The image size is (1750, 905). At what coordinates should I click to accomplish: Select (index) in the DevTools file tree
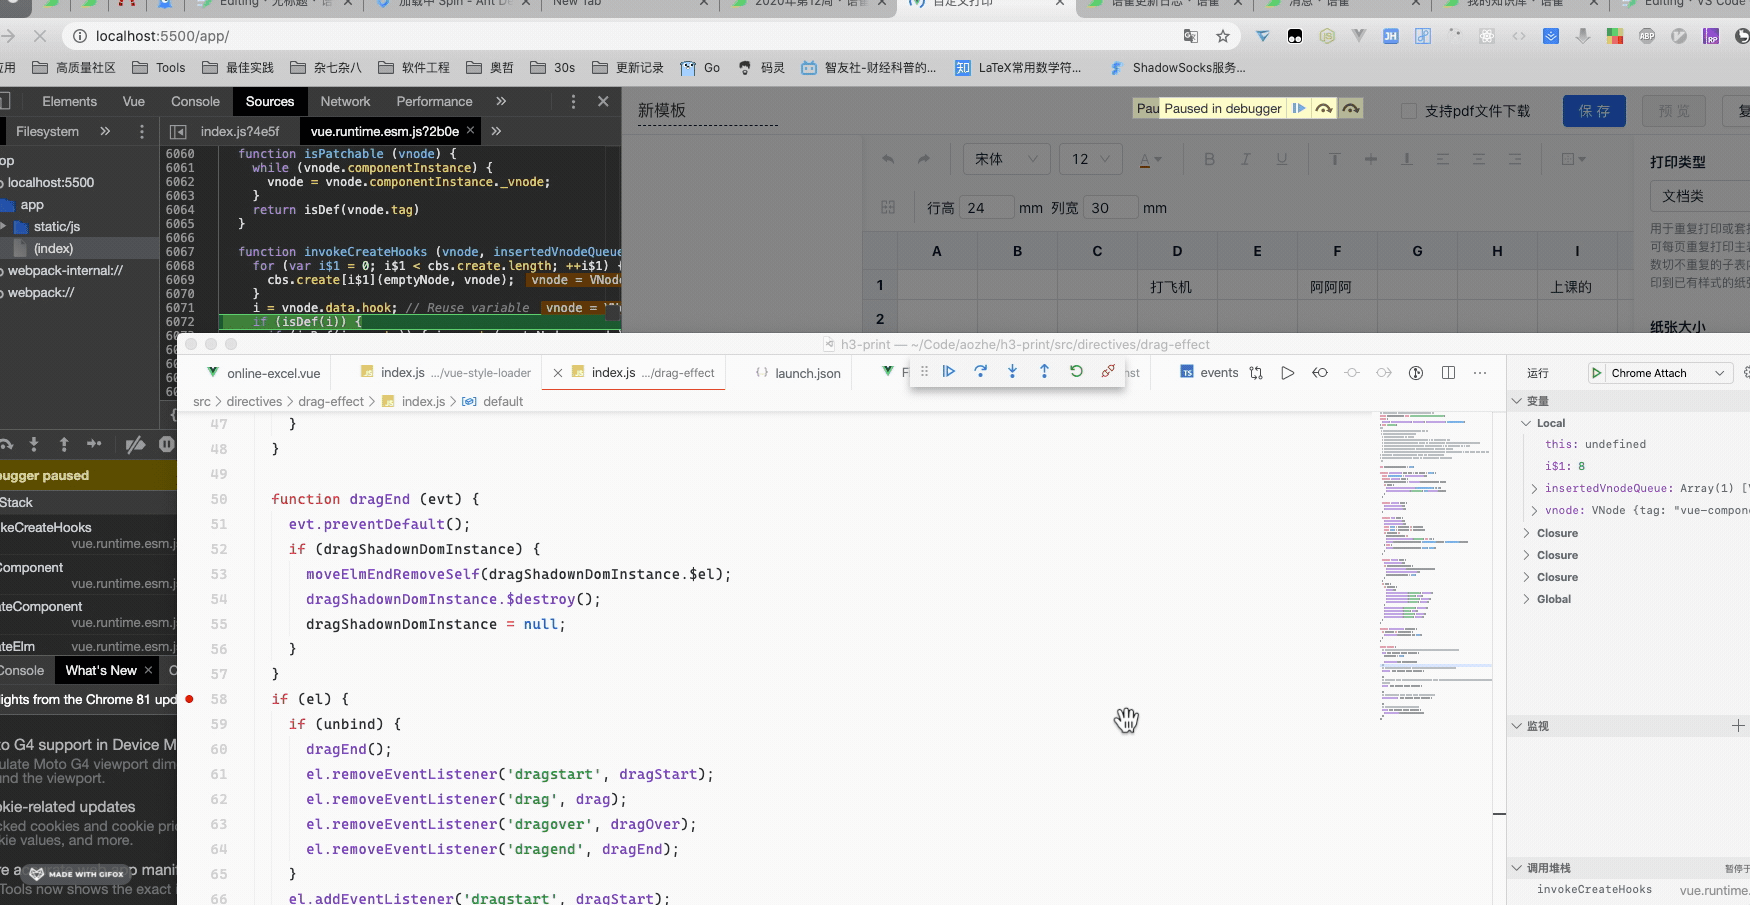(53, 248)
